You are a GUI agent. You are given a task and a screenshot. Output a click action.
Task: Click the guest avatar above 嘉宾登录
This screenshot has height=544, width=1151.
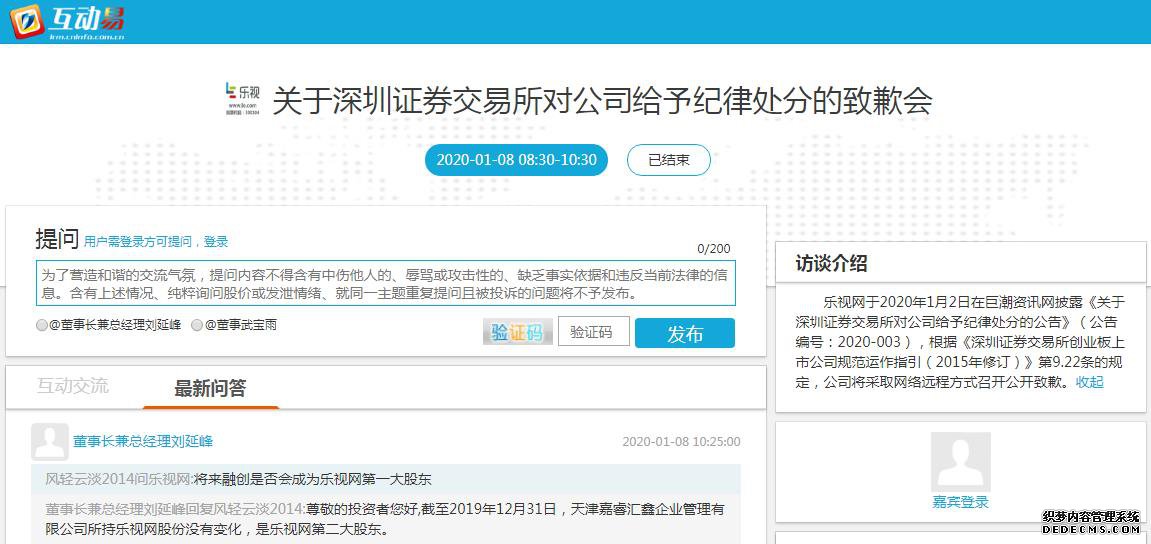tap(960, 462)
